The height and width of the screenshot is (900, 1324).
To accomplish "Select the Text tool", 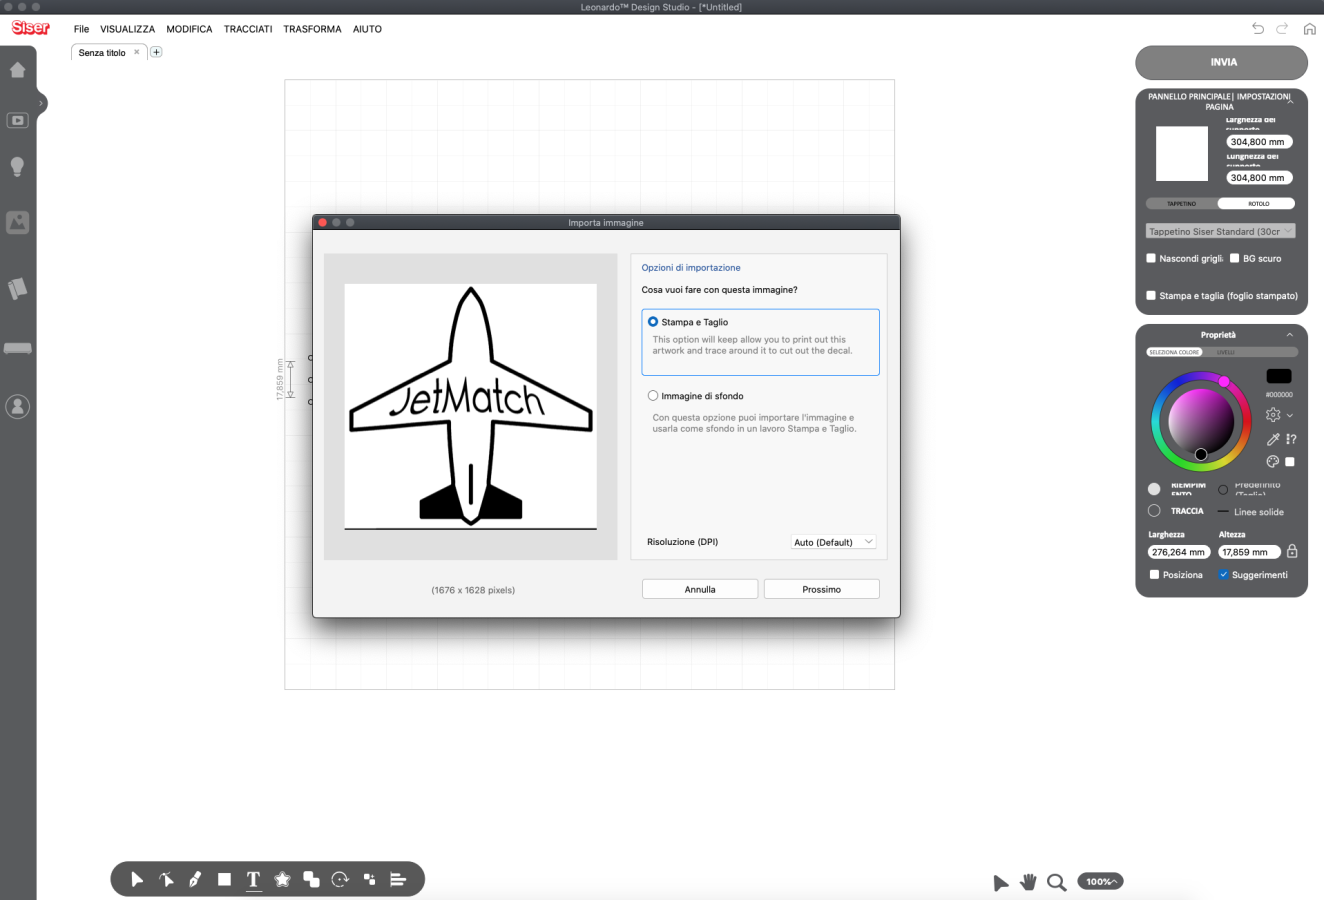I will click(x=253, y=880).
